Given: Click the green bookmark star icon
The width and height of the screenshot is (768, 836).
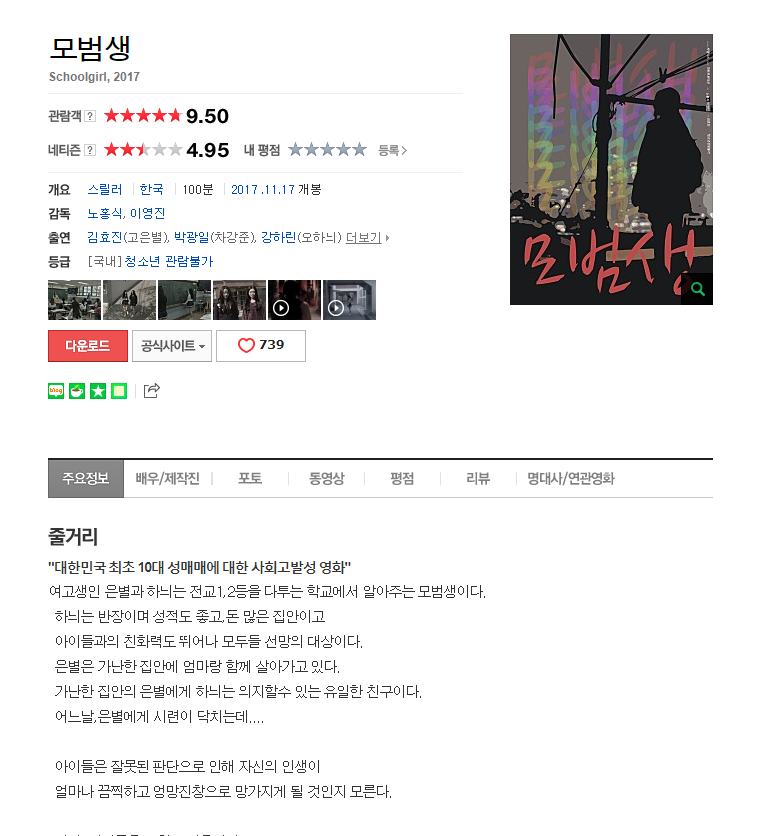Looking at the screenshot, I should pyautogui.click(x=98, y=391).
